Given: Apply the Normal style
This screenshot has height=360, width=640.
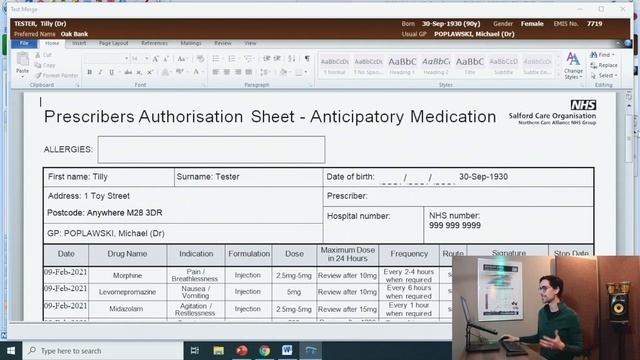Looking at the screenshot, I should click(335, 66).
